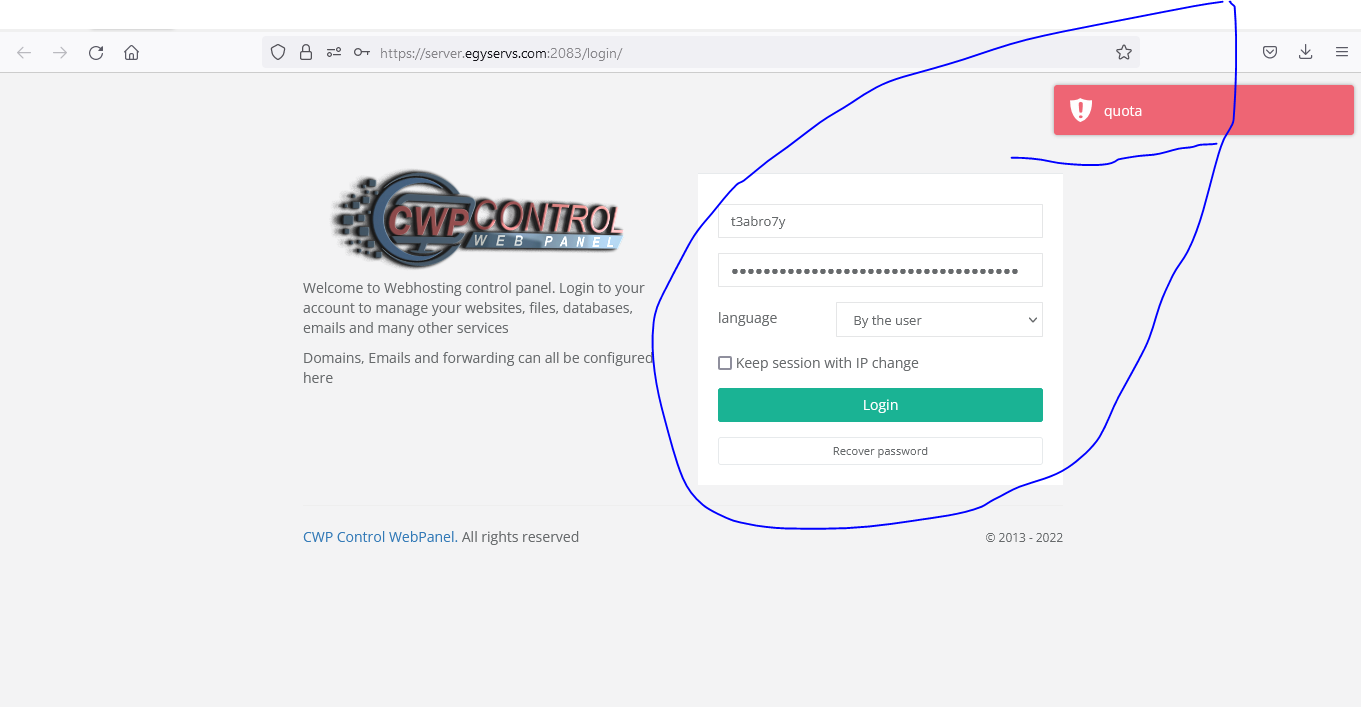Open the CWP Control WebPanel link

click(380, 537)
